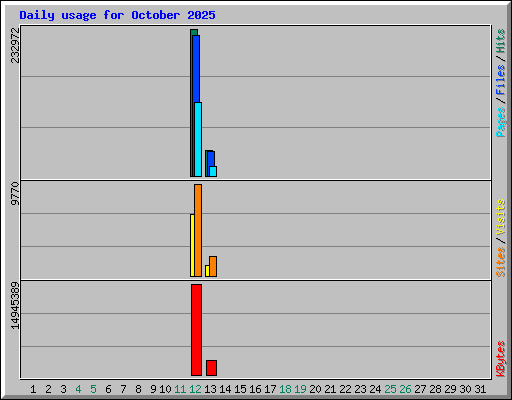Select the orange Sites bar for day 13
This screenshot has width=512, height=400.
[213, 266]
